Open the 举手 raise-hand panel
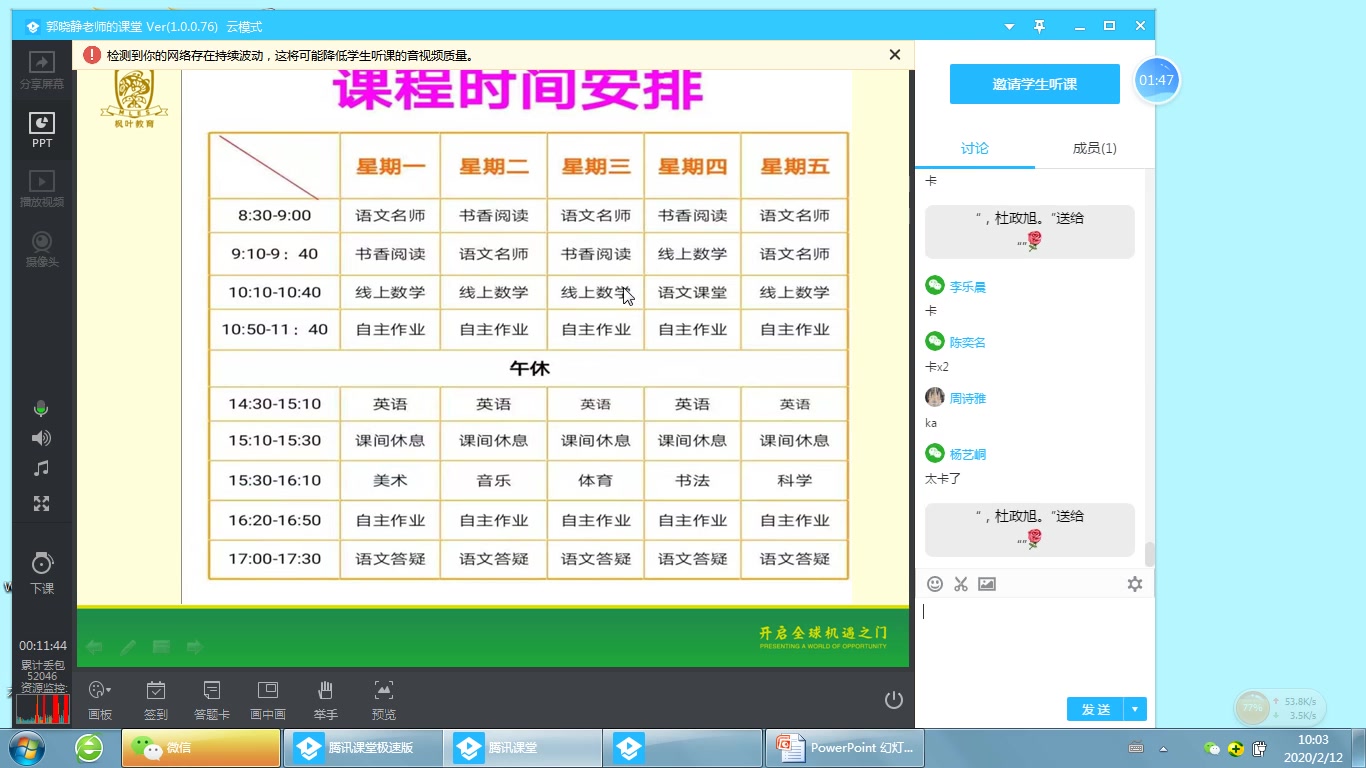Viewport: 1366px width, 768px height. click(324, 699)
